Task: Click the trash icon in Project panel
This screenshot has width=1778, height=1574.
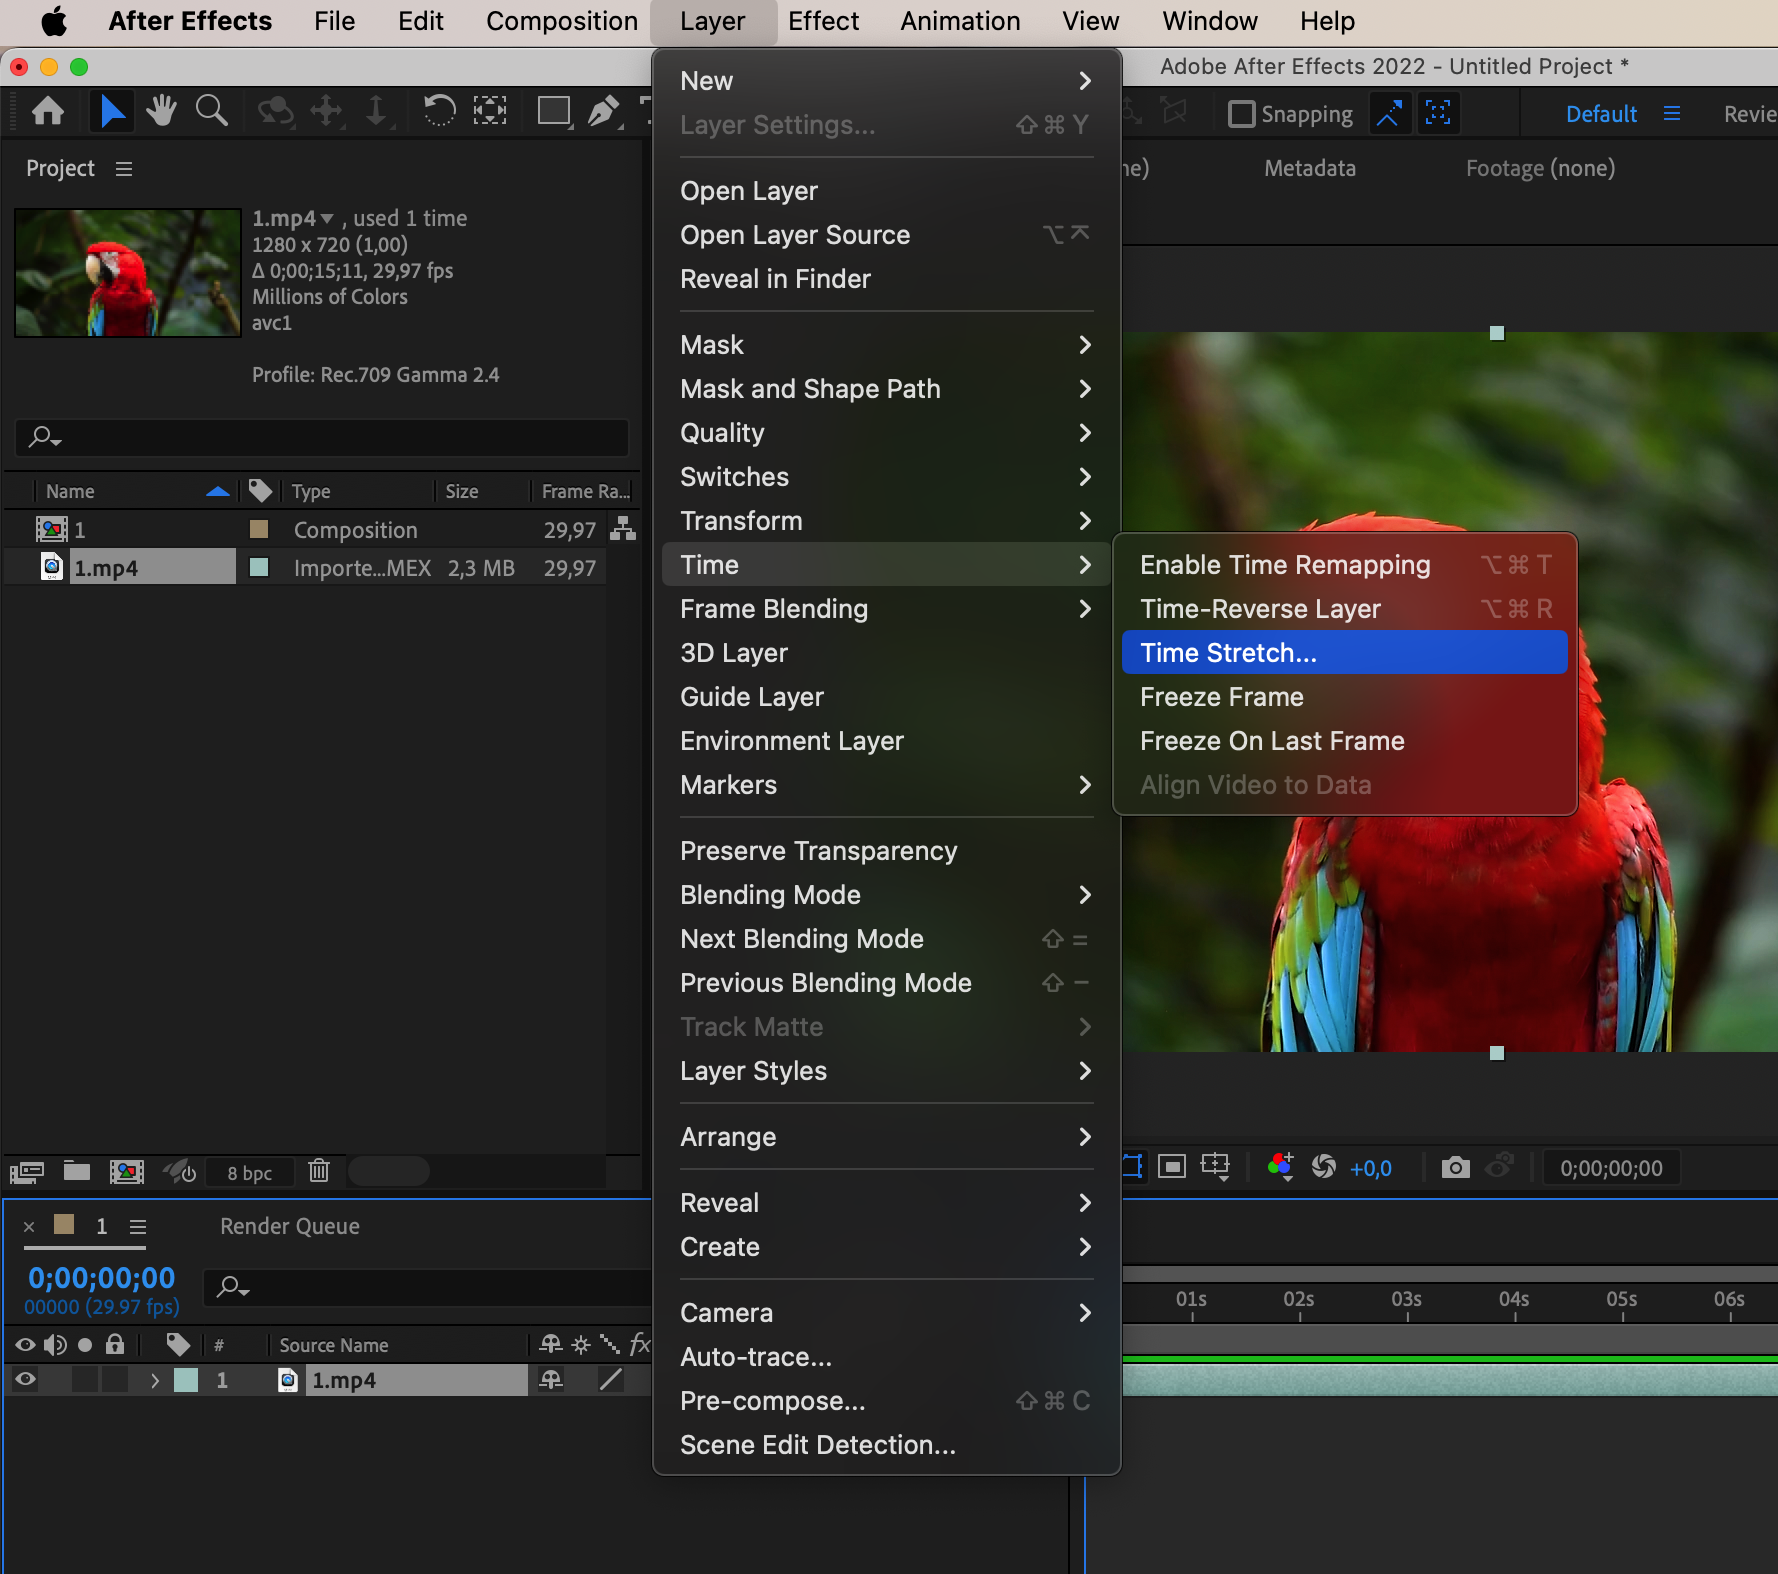Action: pyautogui.click(x=319, y=1170)
